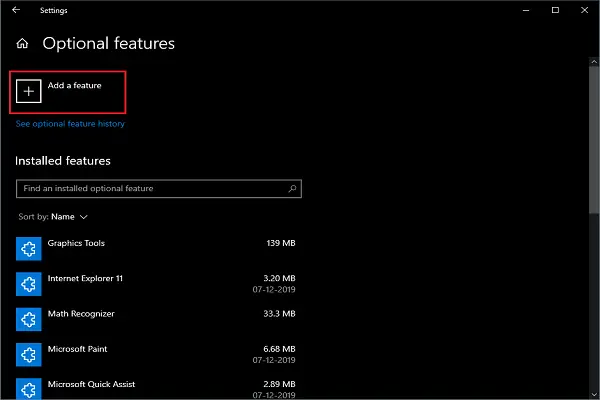Maximize the Settings window
600x400 pixels.
click(x=555, y=10)
